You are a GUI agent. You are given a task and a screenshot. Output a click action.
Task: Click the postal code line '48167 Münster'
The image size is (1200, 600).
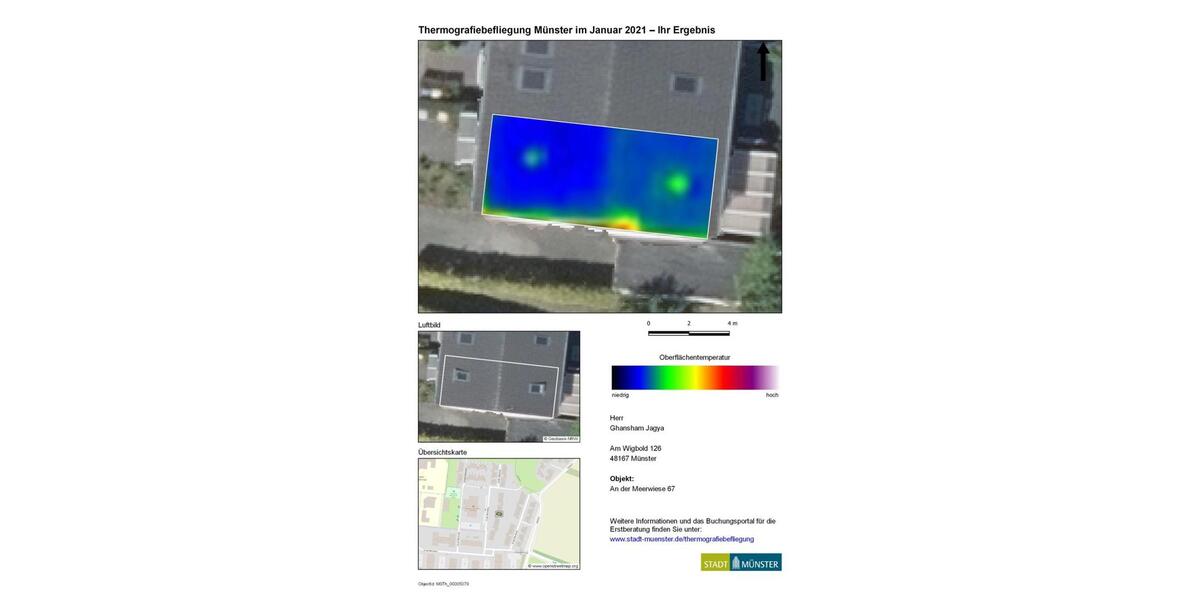point(633,458)
